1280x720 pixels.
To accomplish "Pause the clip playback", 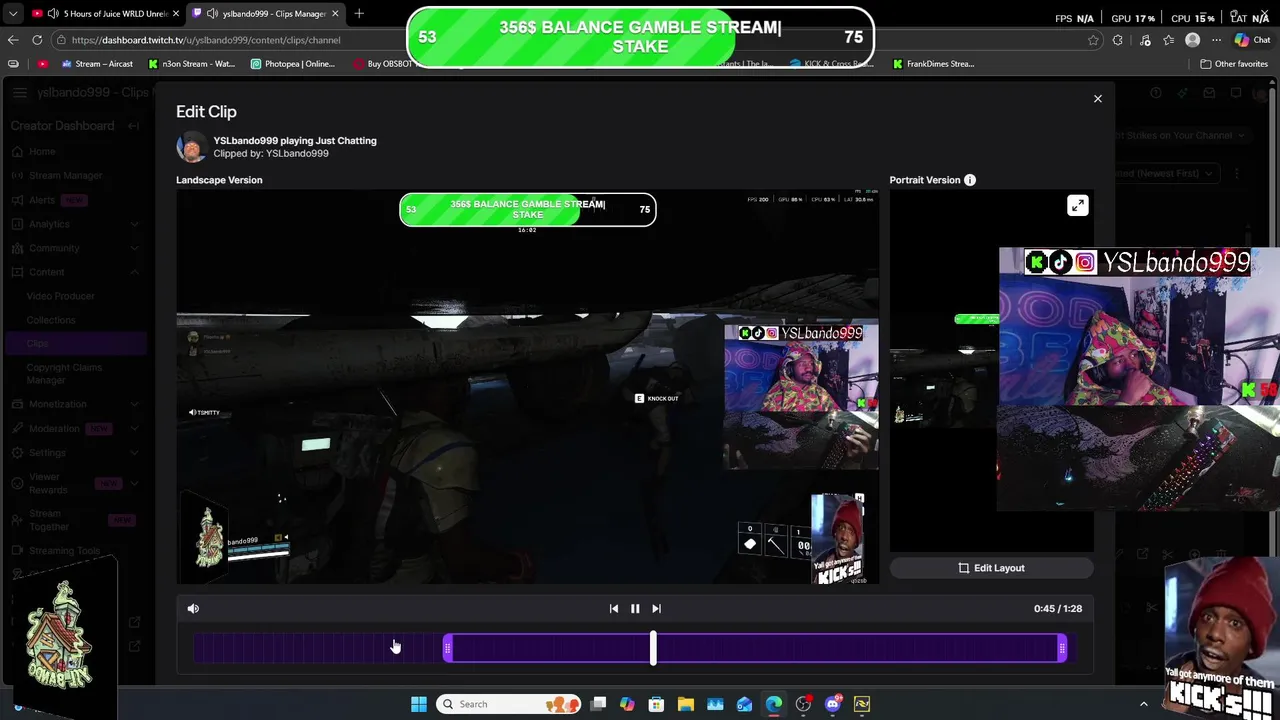I will (635, 608).
